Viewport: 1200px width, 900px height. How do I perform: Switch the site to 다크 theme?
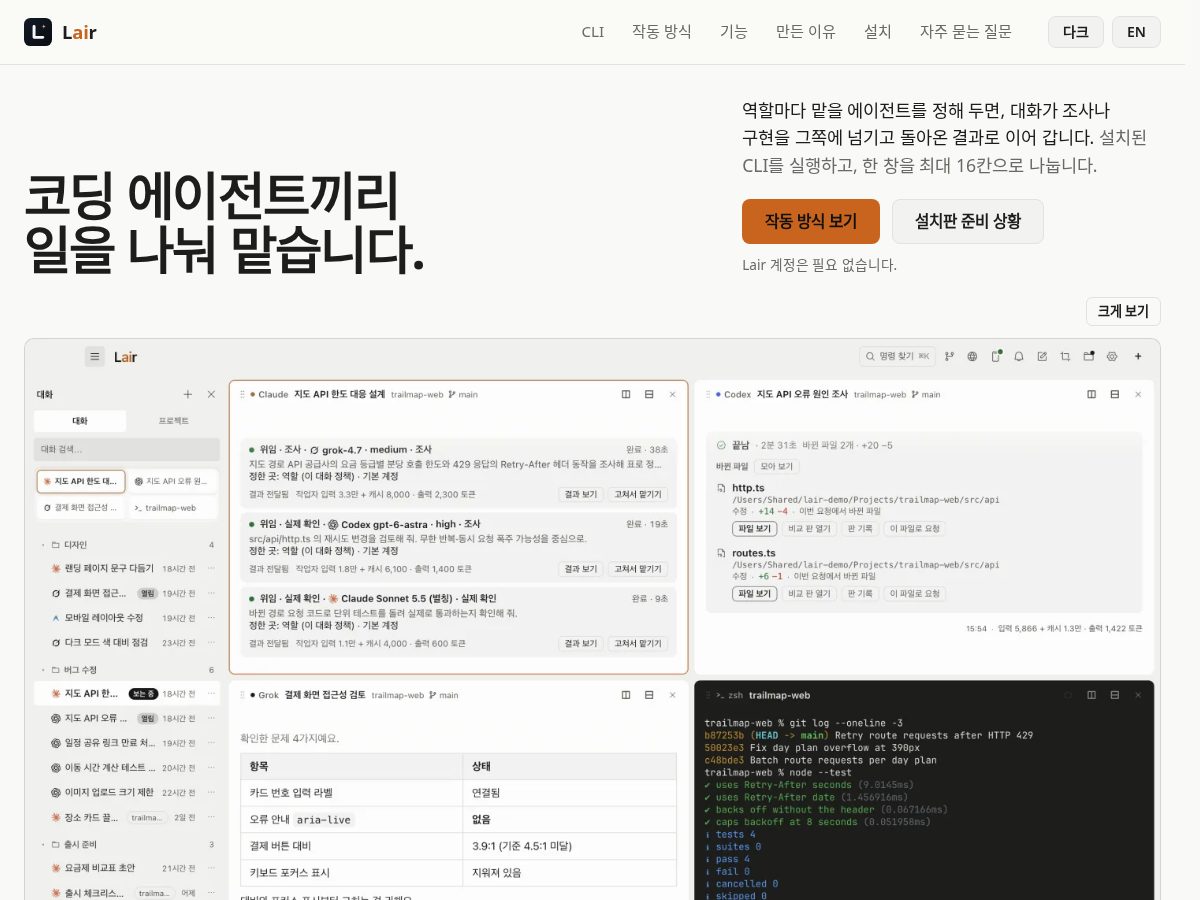pyautogui.click(x=1076, y=32)
